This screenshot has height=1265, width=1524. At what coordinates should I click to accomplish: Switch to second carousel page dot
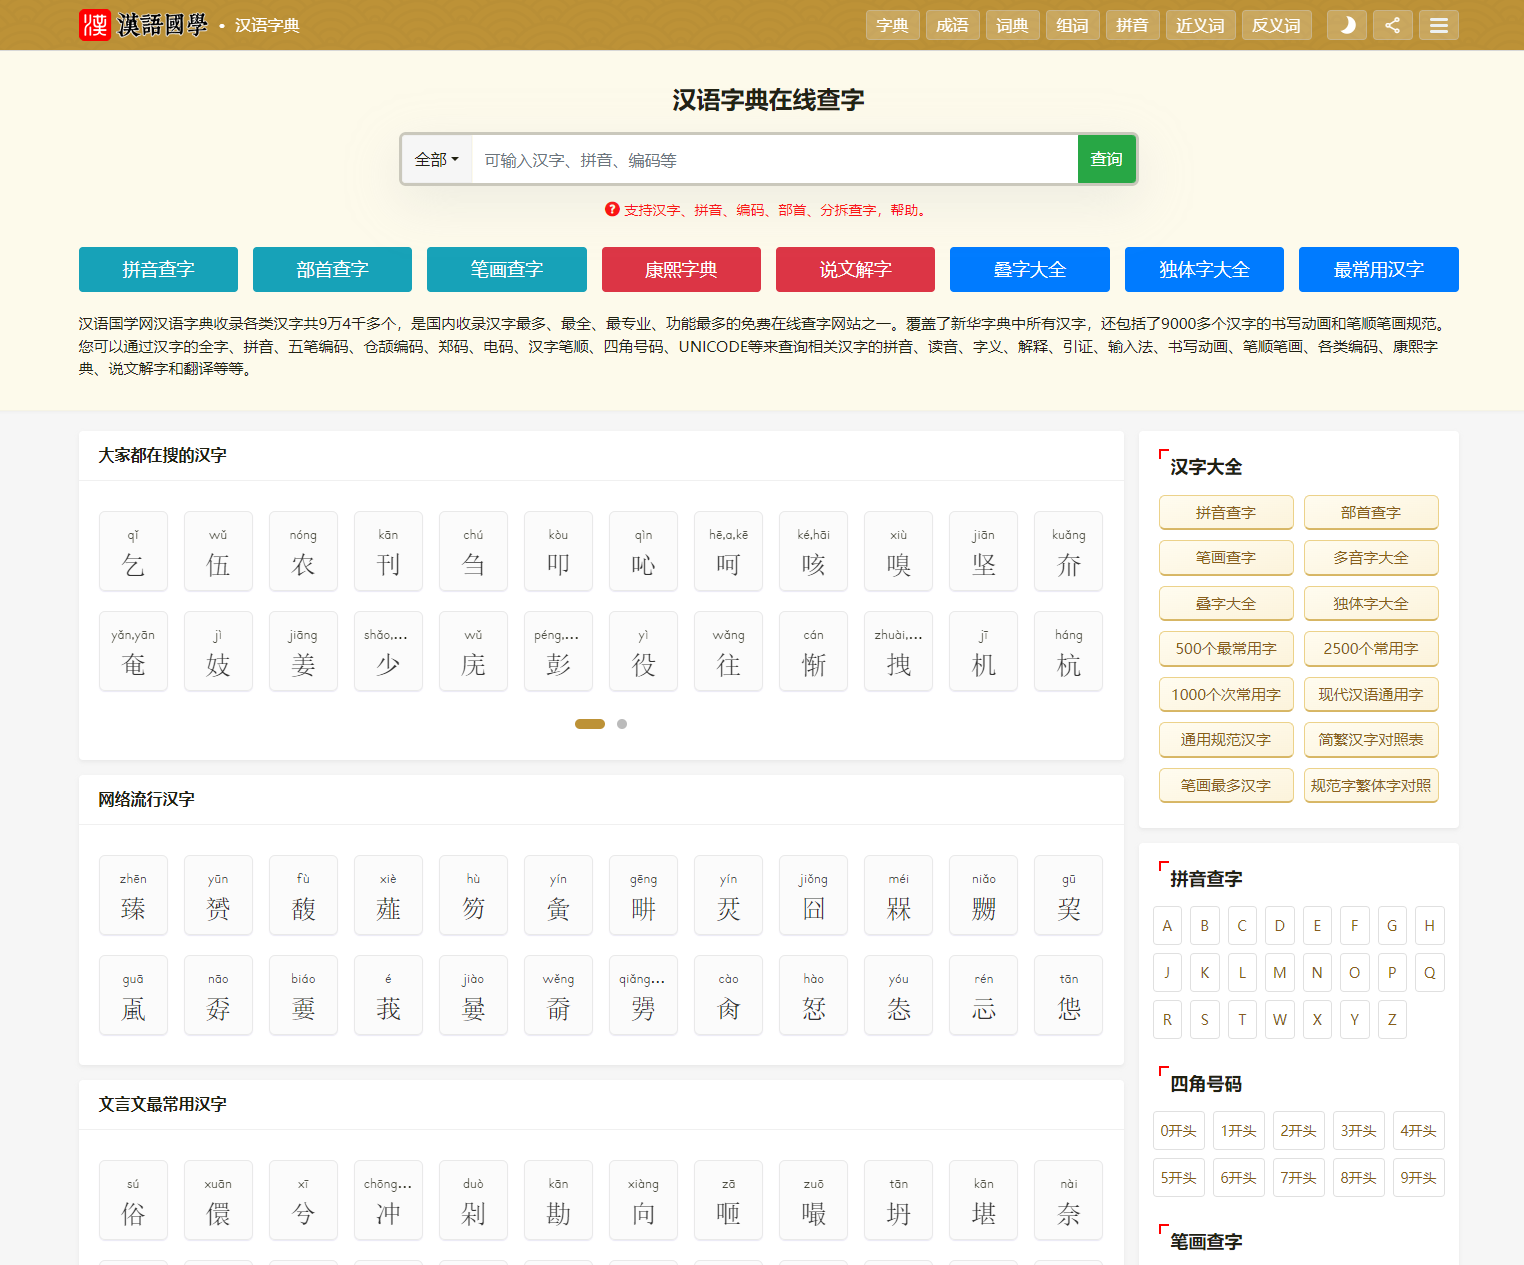click(x=622, y=724)
